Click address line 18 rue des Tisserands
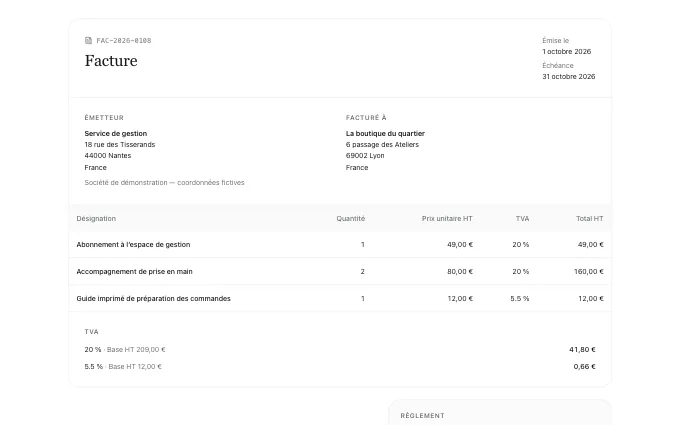Screen dimensions: 680x425 120,144
